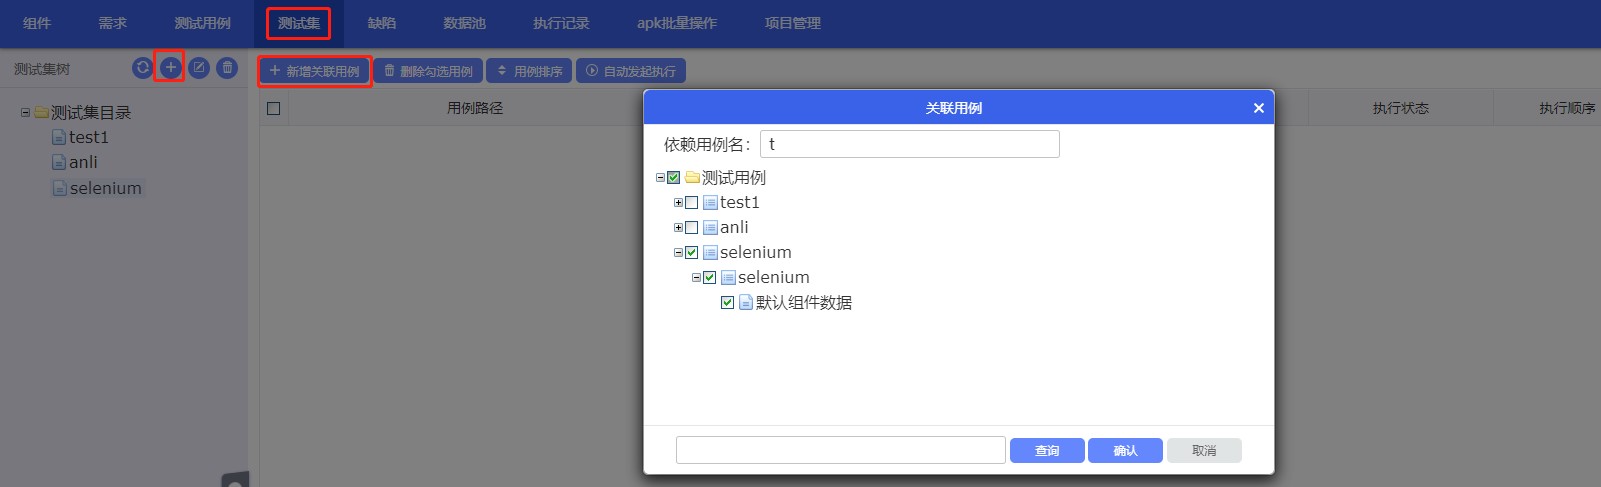Viewport: 1601px width, 487px height.
Task: Uncheck the nested selenium checkbox
Action: [709, 277]
